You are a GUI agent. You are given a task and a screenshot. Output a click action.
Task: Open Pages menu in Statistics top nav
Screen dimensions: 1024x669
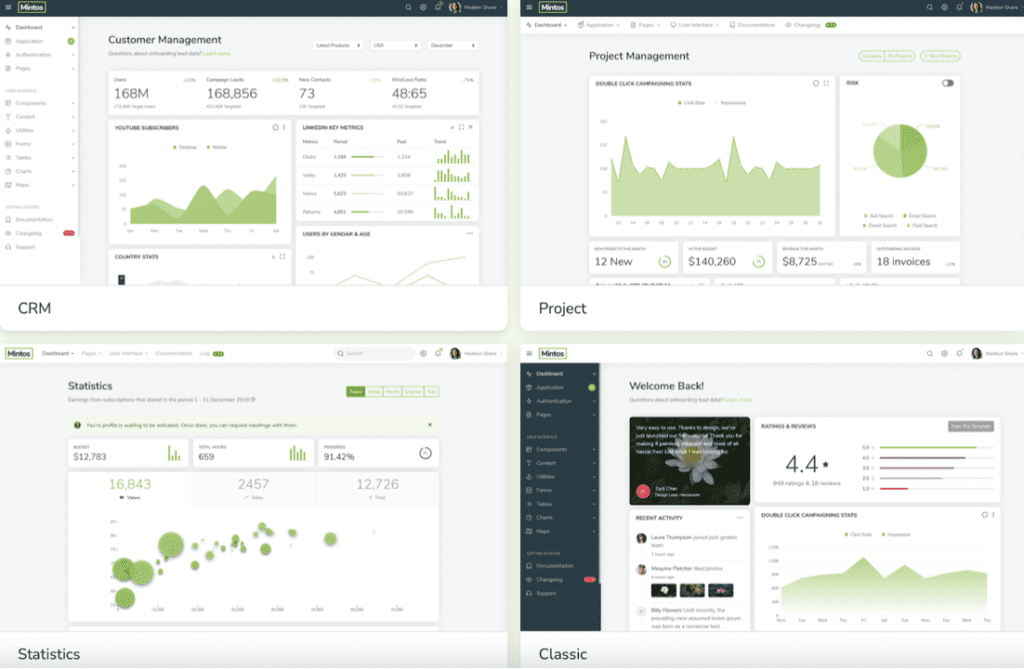pyautogui.click(x=91, y=353)
